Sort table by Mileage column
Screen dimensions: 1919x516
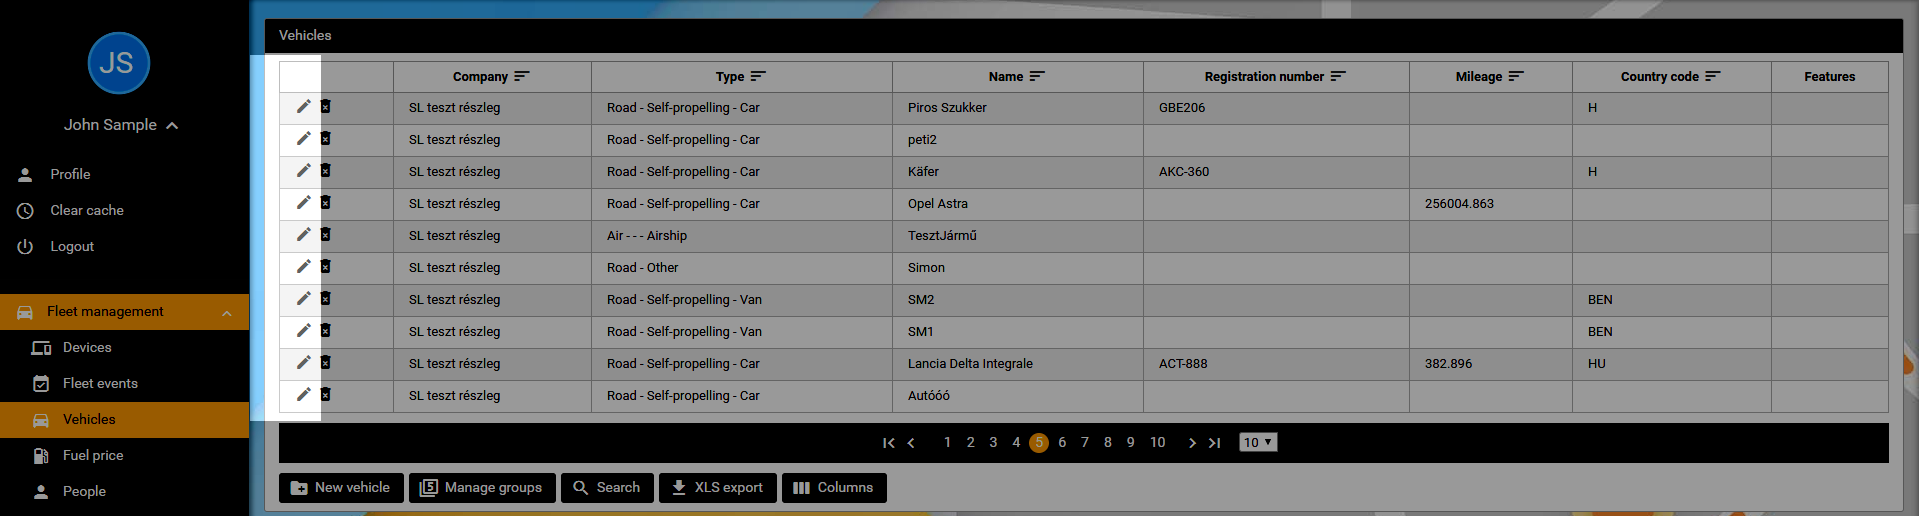(x=1516, y=76)
